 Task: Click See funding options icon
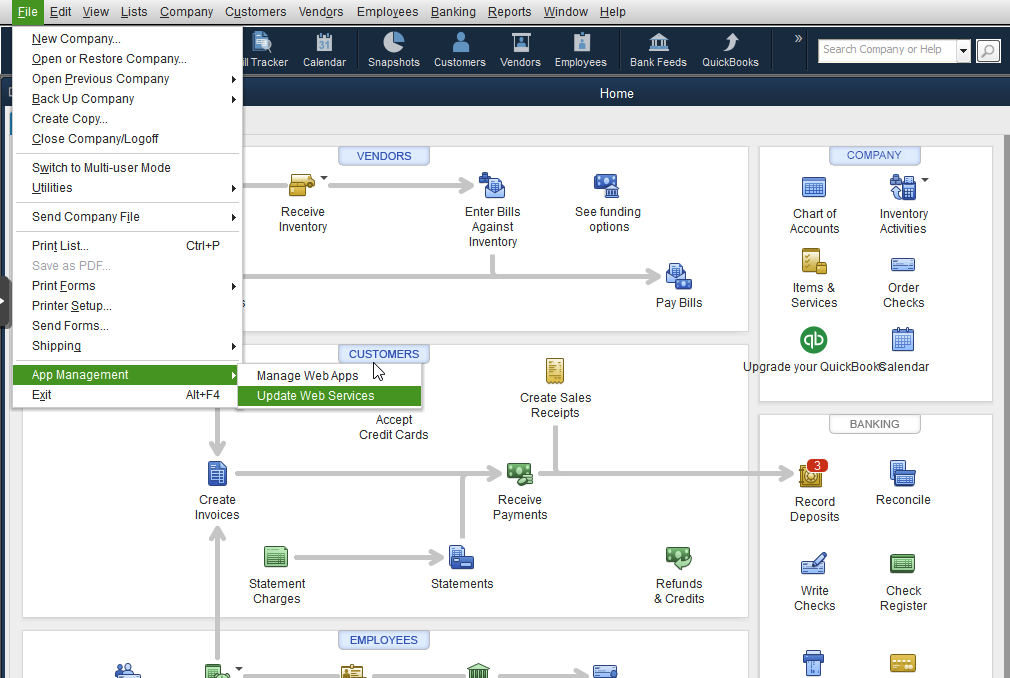coord(607,185)
